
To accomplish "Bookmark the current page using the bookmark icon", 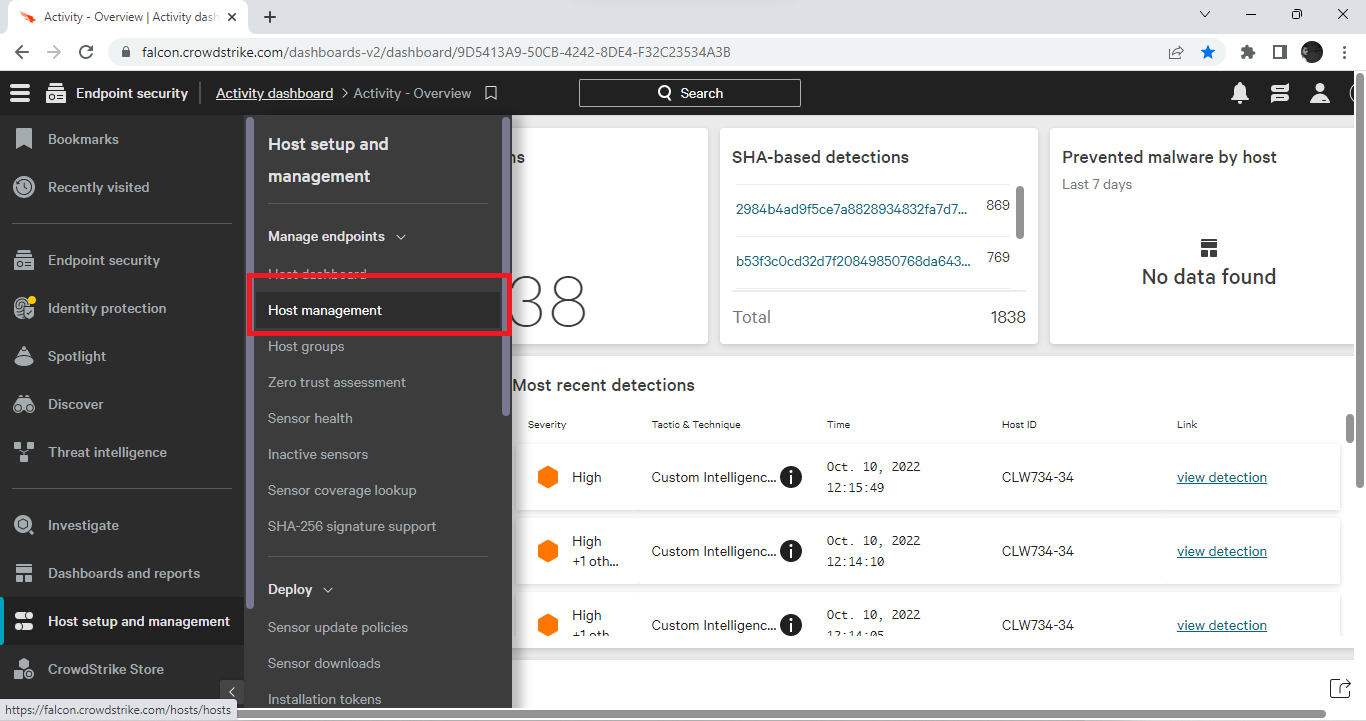I will tap(491, 93).
